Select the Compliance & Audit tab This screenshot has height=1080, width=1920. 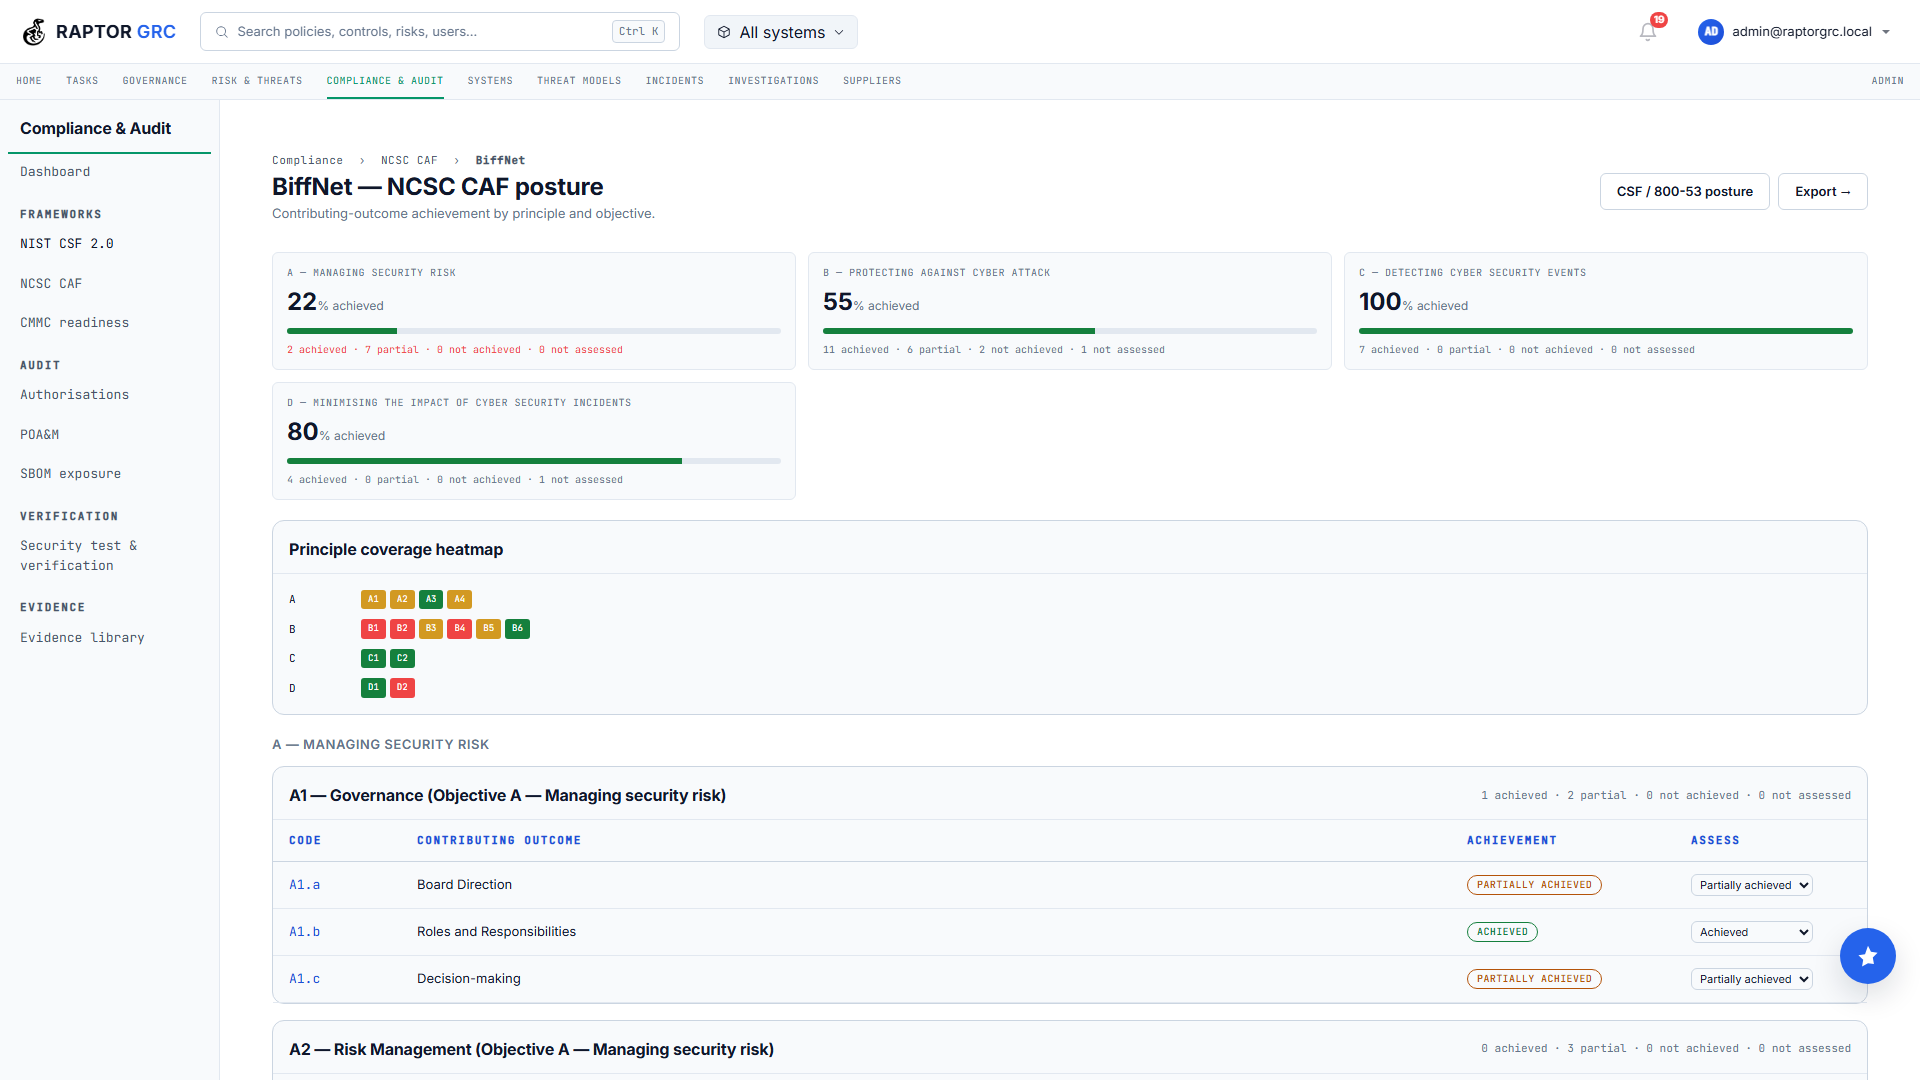point(385,81)
